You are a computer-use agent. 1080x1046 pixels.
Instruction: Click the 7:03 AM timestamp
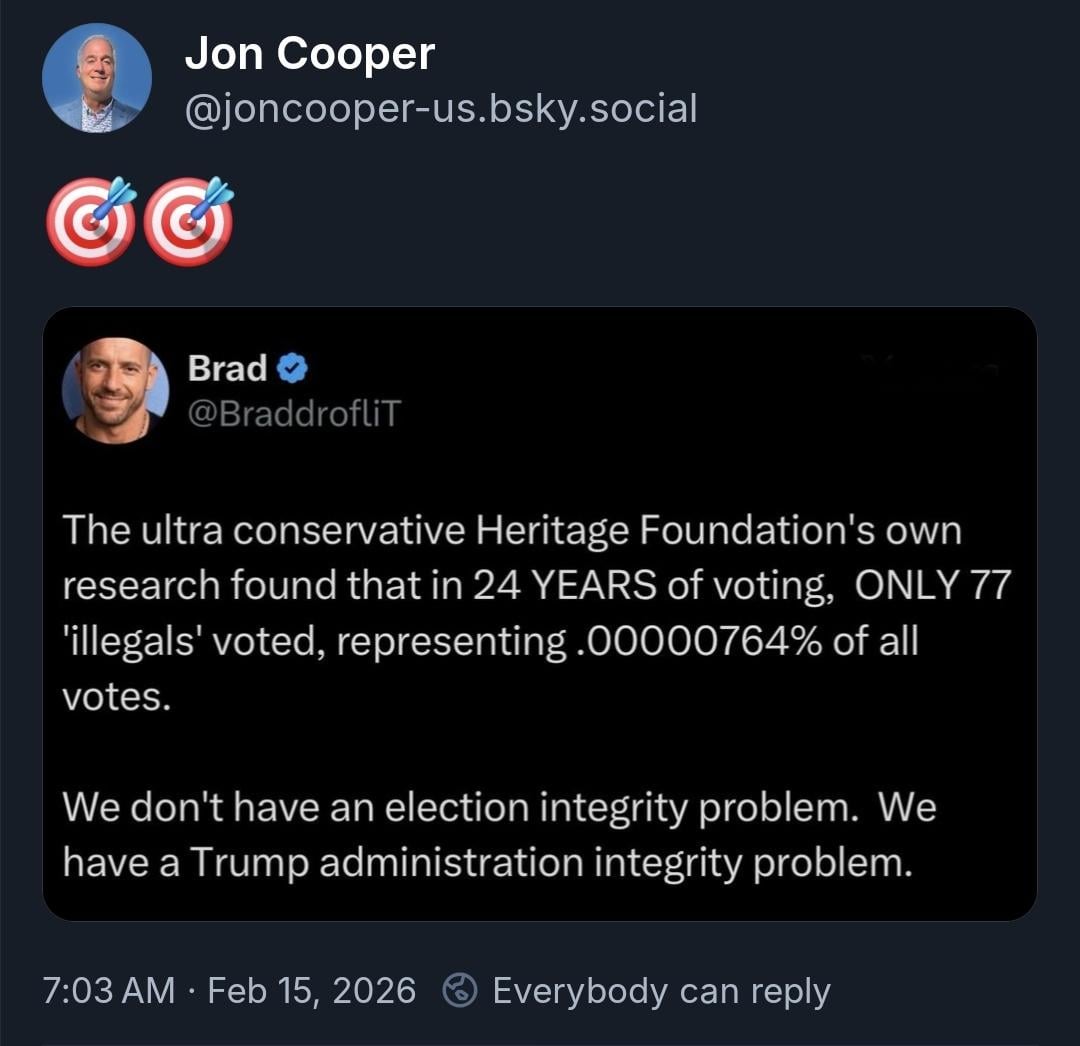point(109,991)
